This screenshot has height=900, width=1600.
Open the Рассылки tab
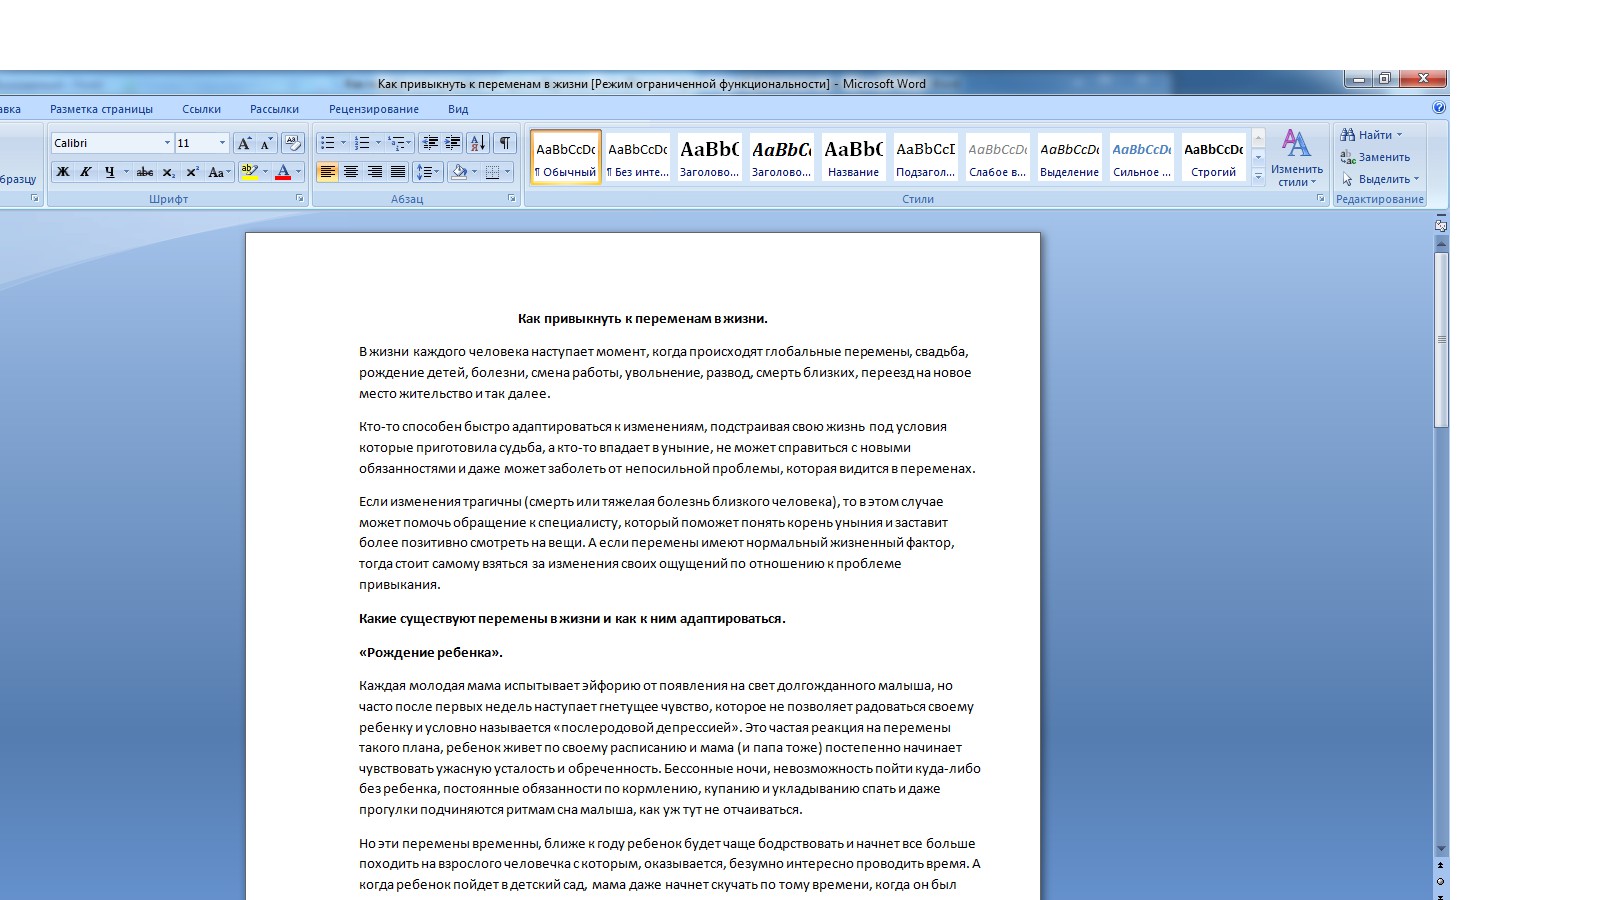click(274, 109)
